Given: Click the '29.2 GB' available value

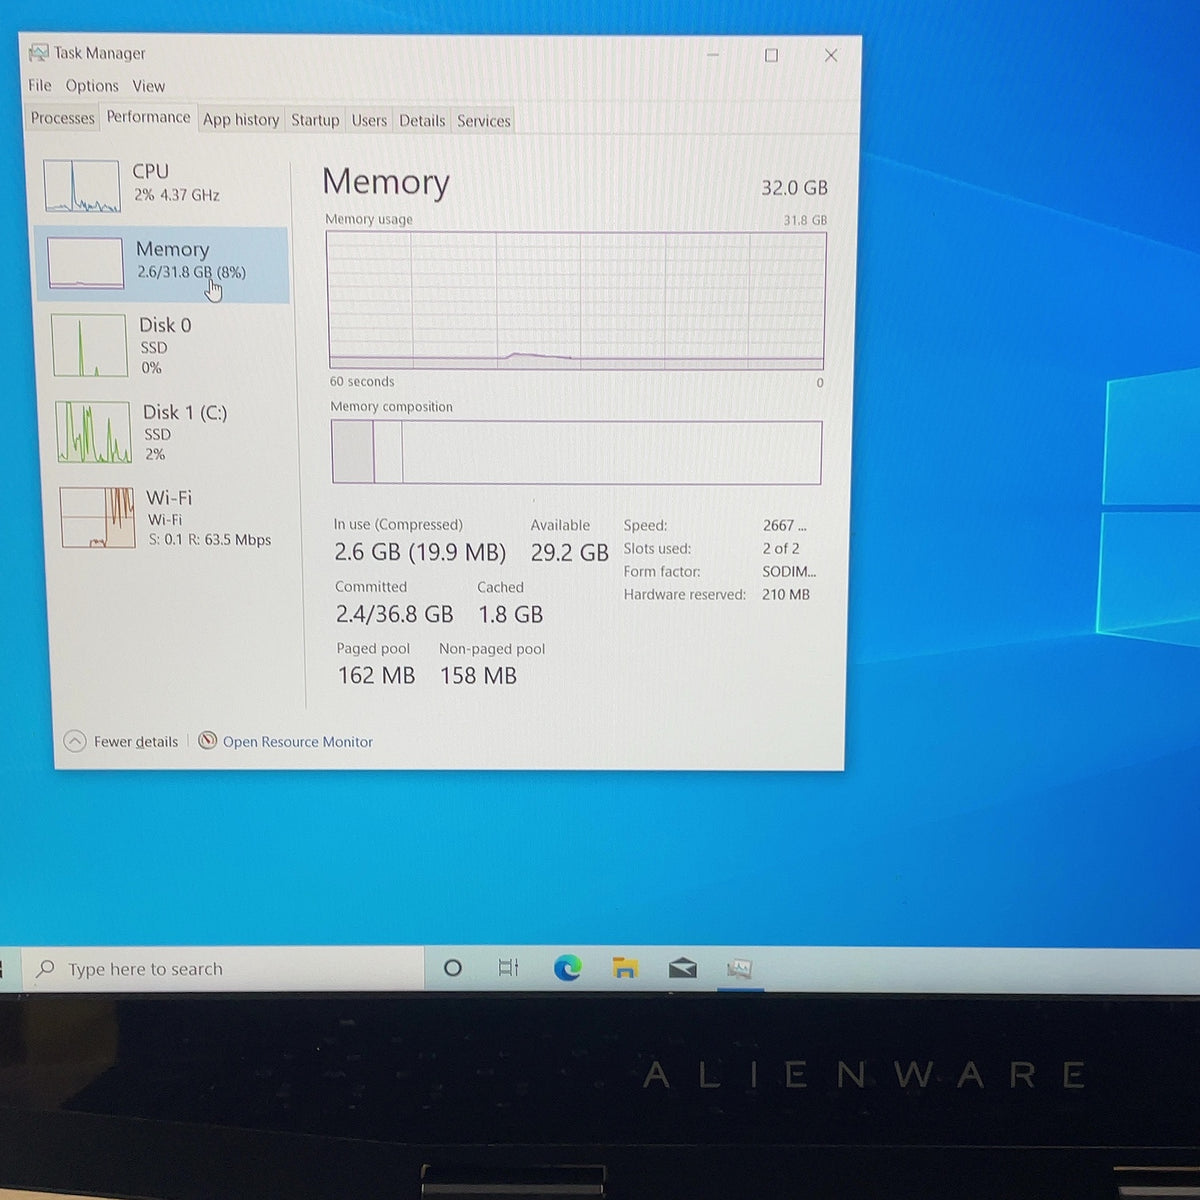Looking at the screenshot, I should (570, 553).
